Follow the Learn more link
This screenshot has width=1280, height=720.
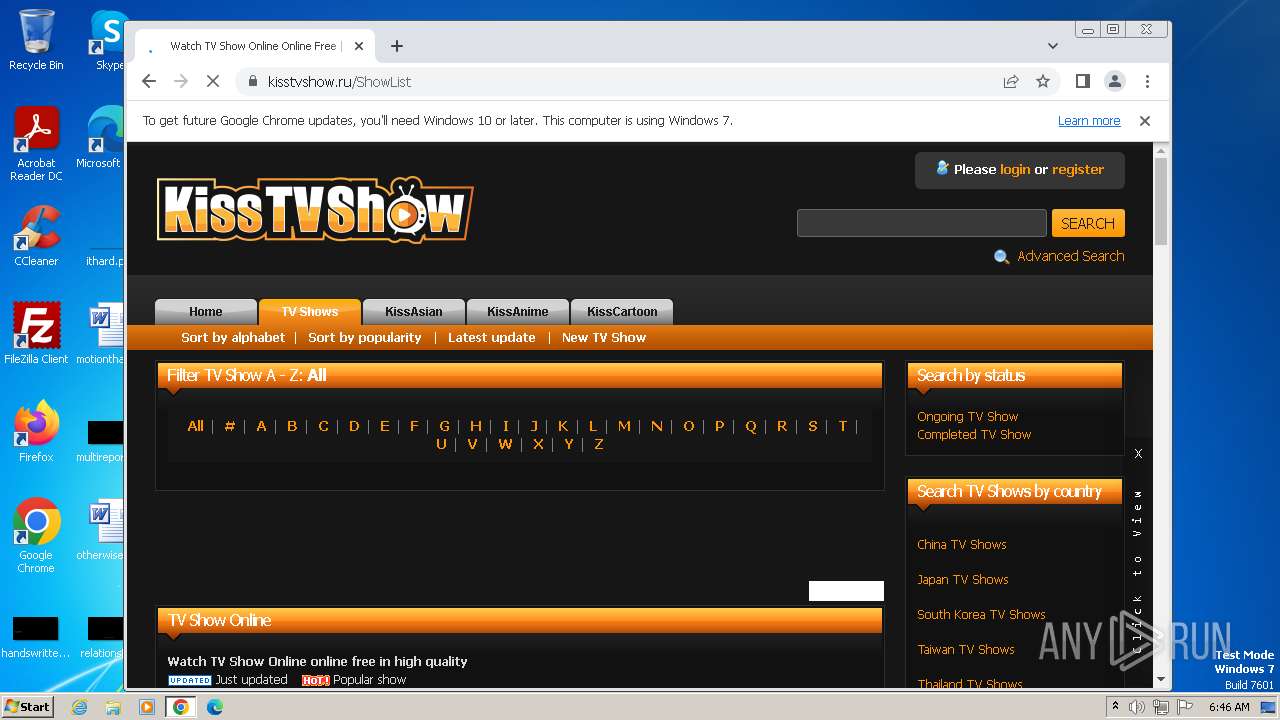click(x=1089, y=121)
